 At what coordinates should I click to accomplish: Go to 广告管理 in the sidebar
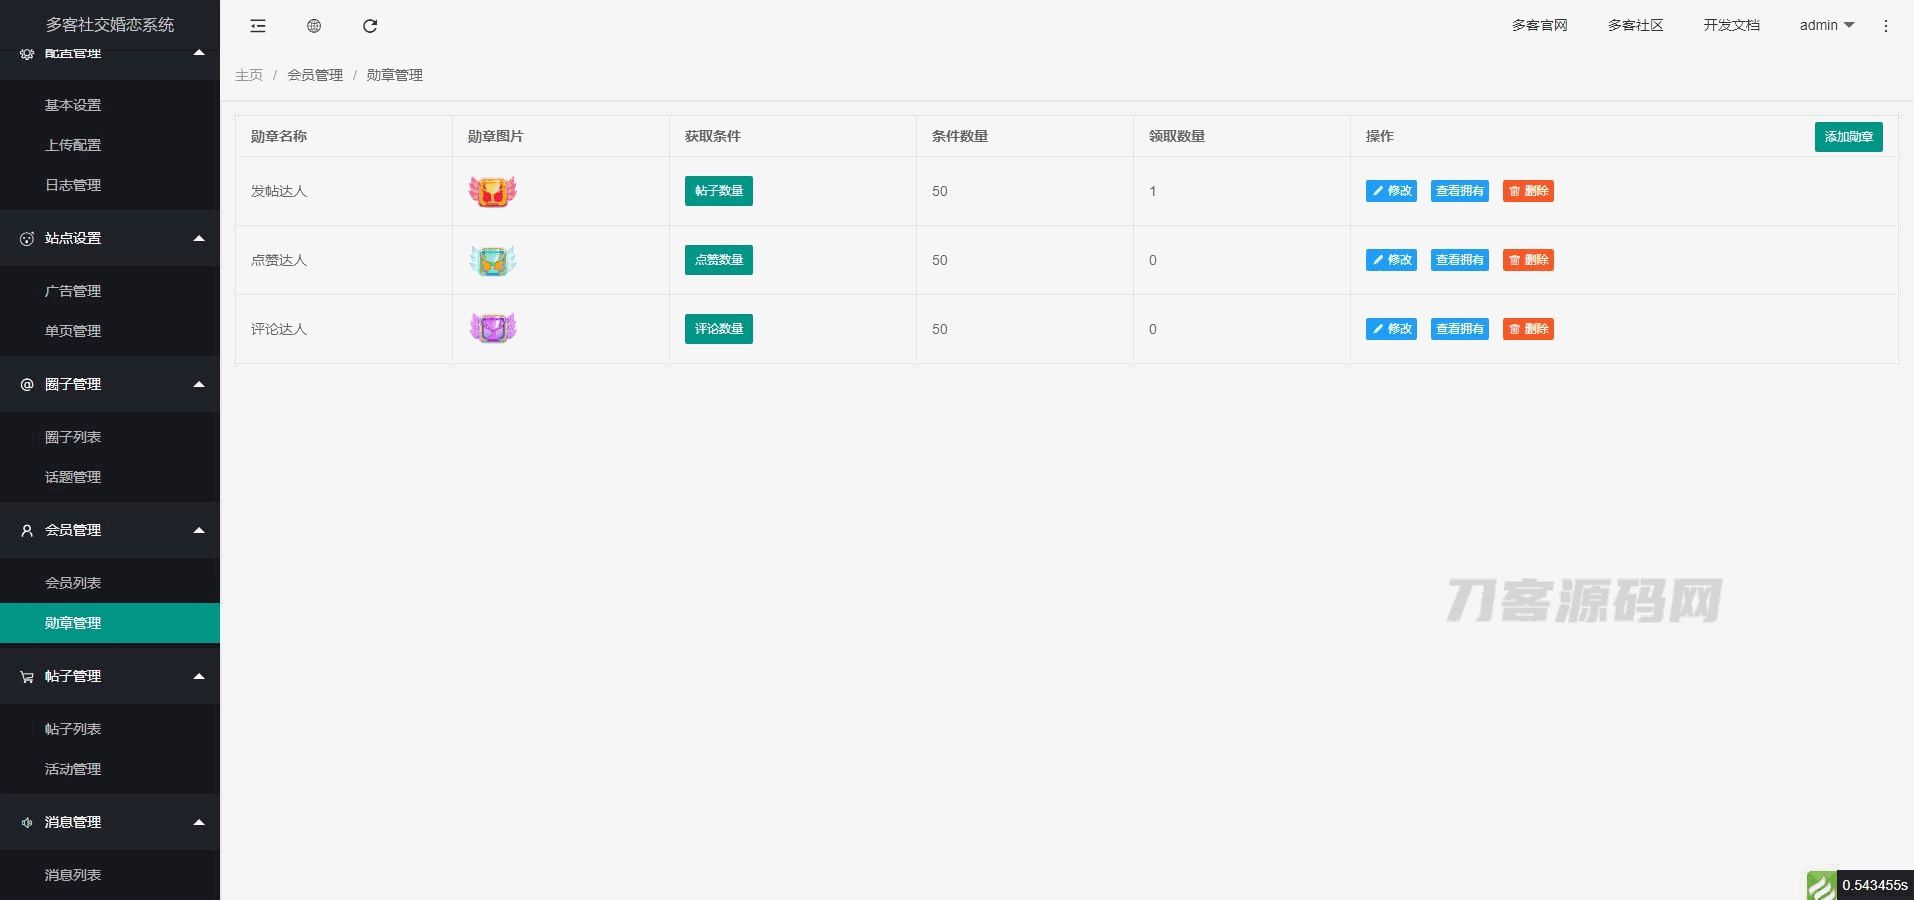pyautogui.click(x=73, y=291)
